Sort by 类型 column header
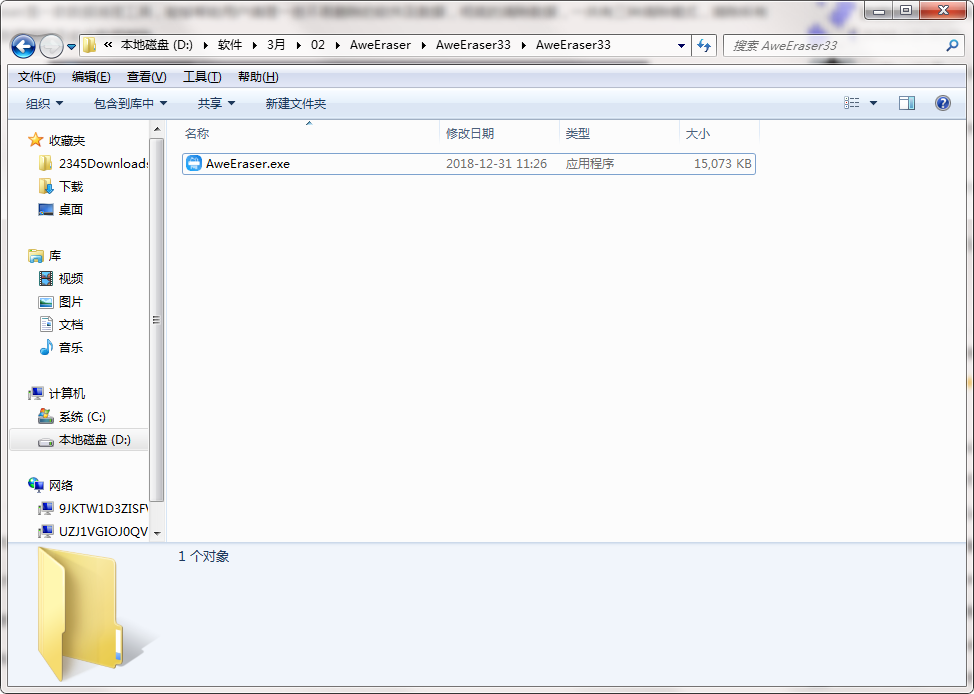 (x=619, y=134)
